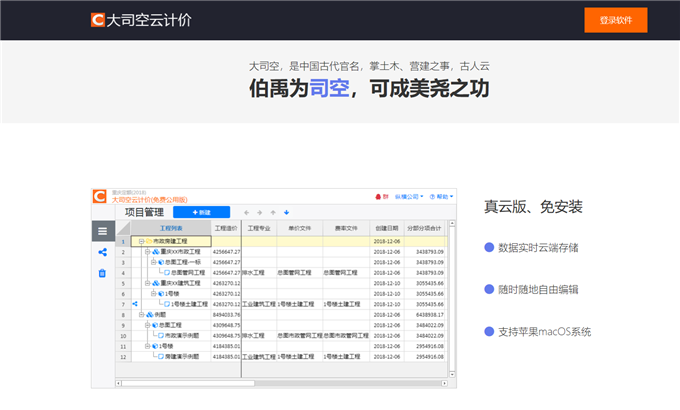Click the horizontal scrollbar under the table

(250, 382)
